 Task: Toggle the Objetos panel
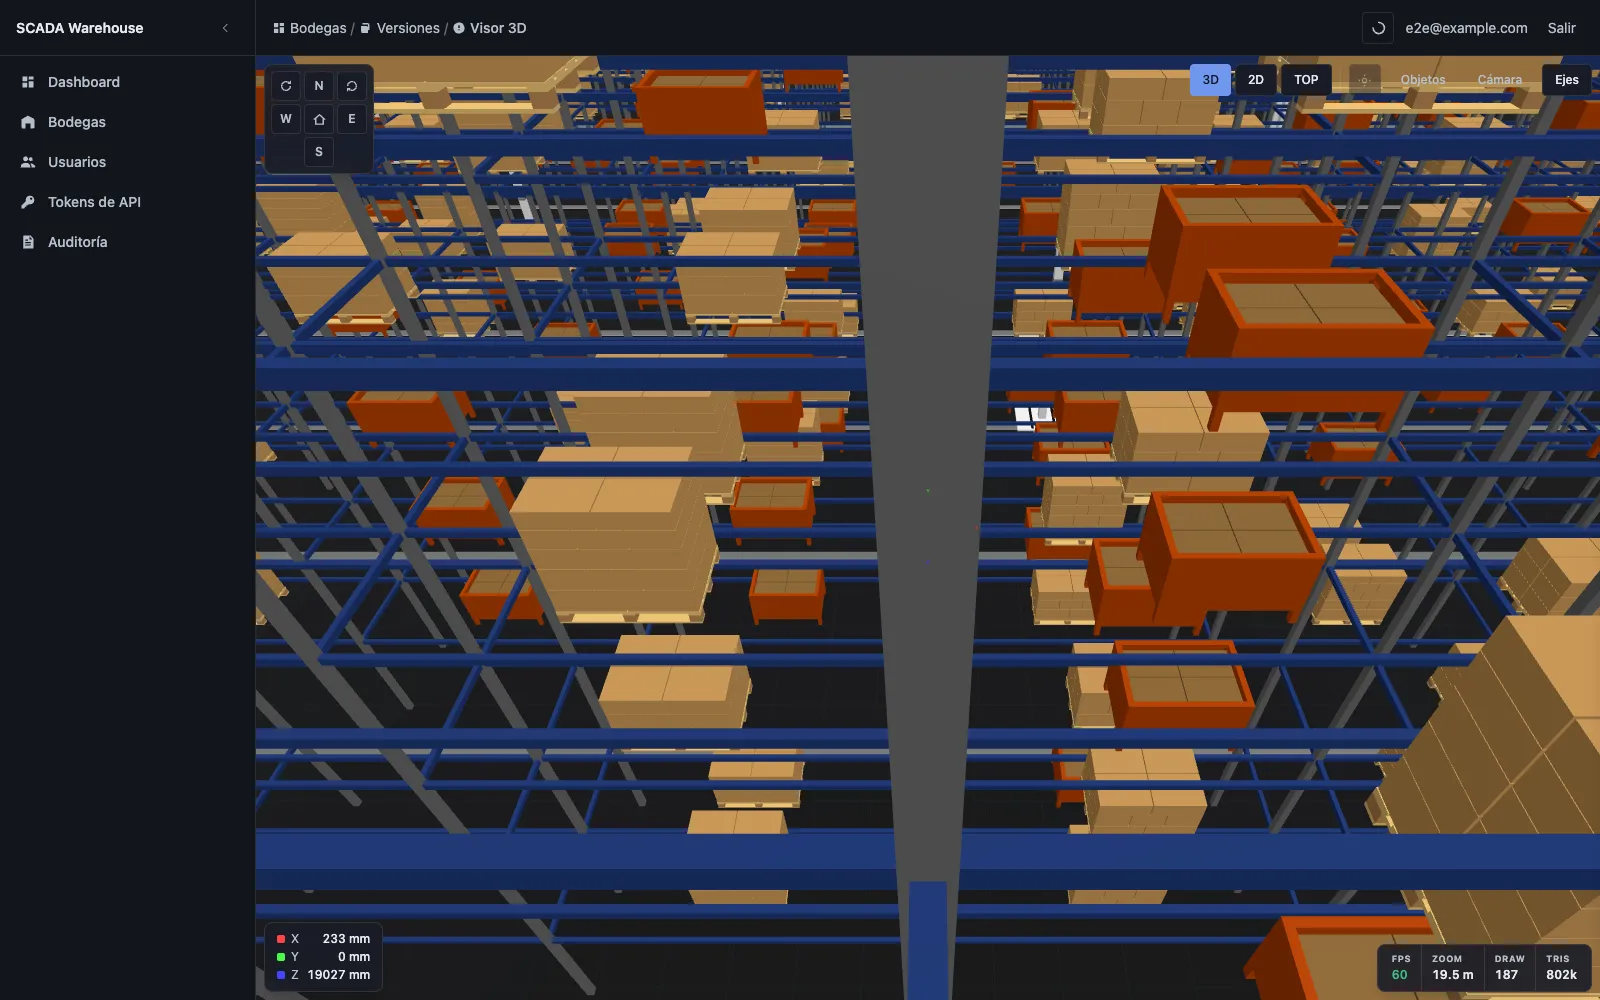(x=1423, y=80)
